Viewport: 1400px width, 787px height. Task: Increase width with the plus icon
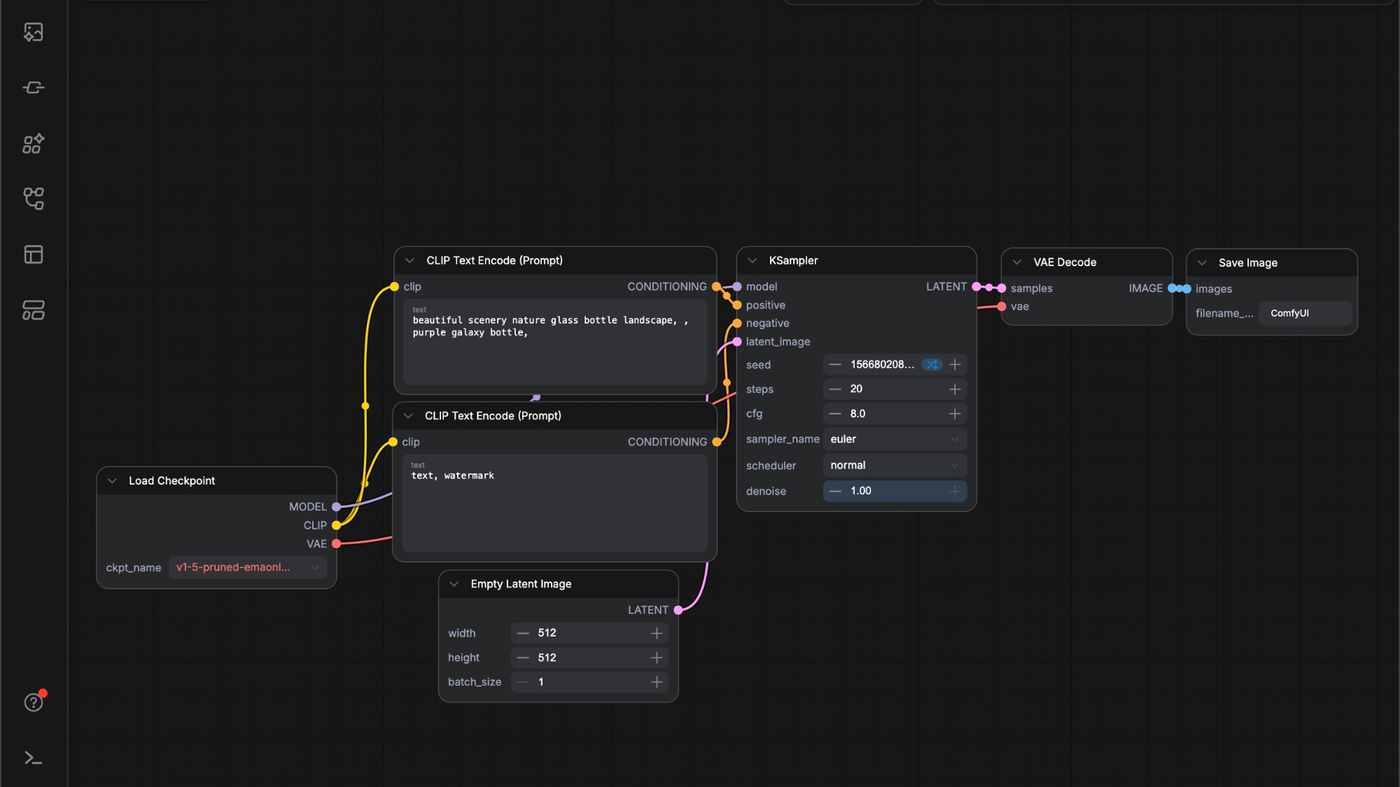coord(657,633)
